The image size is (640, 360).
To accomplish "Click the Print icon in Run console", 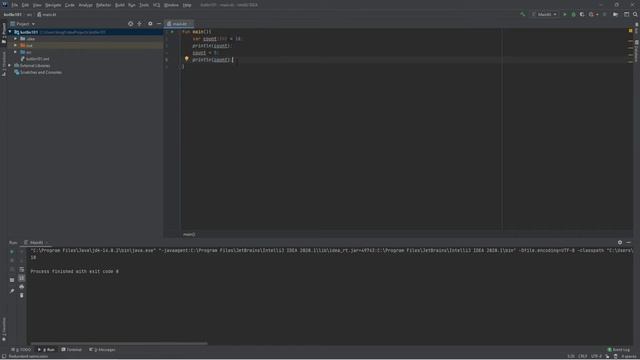I will coord(22,287).
